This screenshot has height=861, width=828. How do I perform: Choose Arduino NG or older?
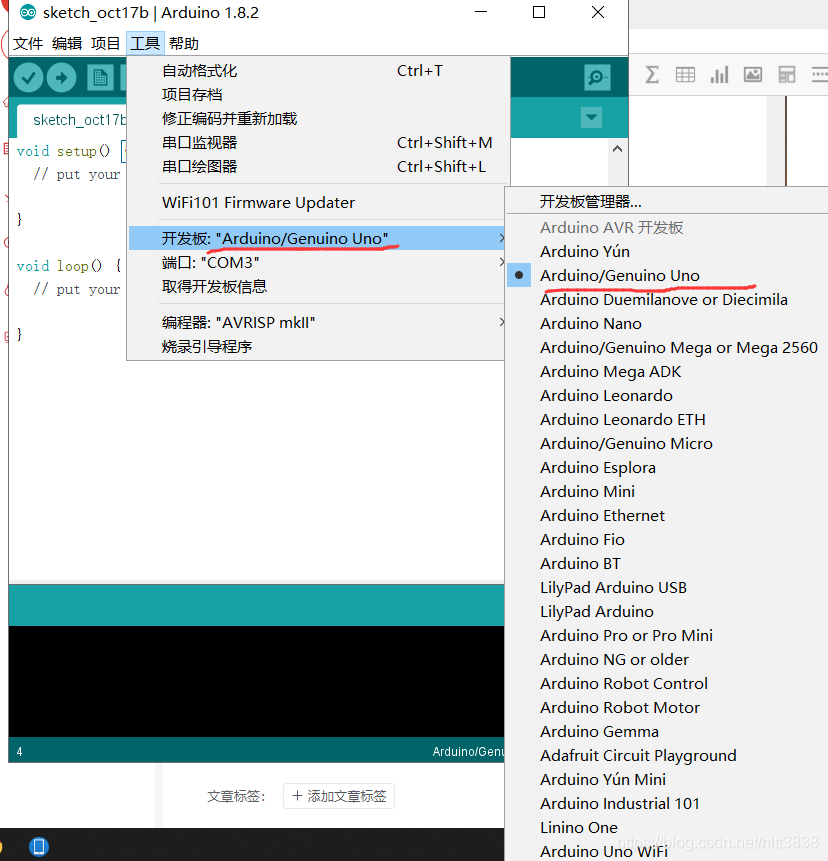tap(667, 659)
